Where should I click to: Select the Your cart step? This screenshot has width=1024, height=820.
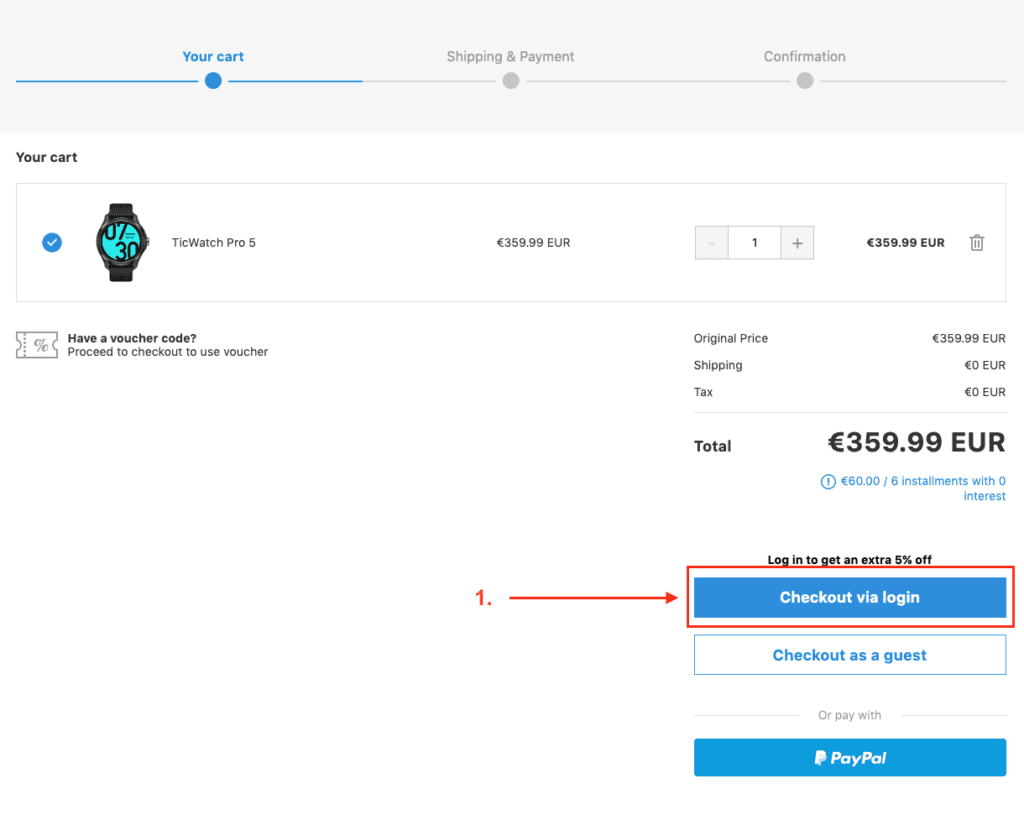(x=213, y=57)
